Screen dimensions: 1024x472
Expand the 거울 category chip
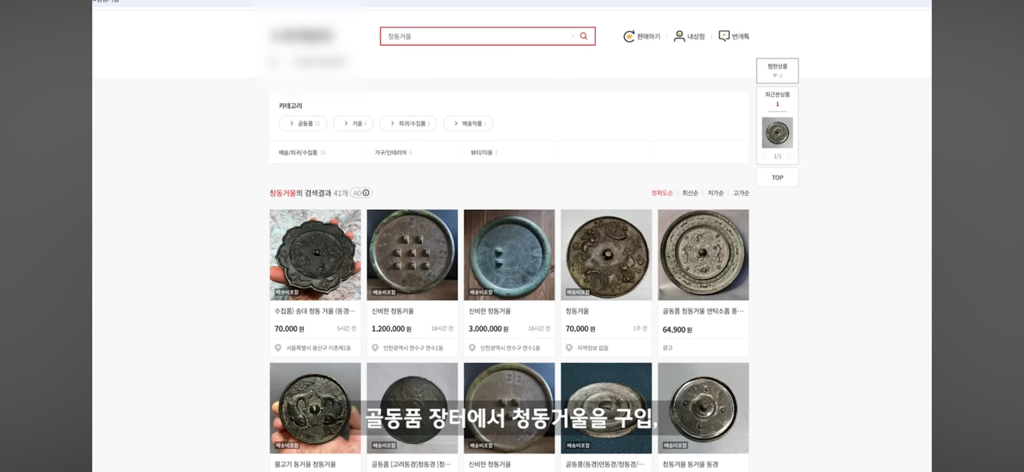point(353,123)
